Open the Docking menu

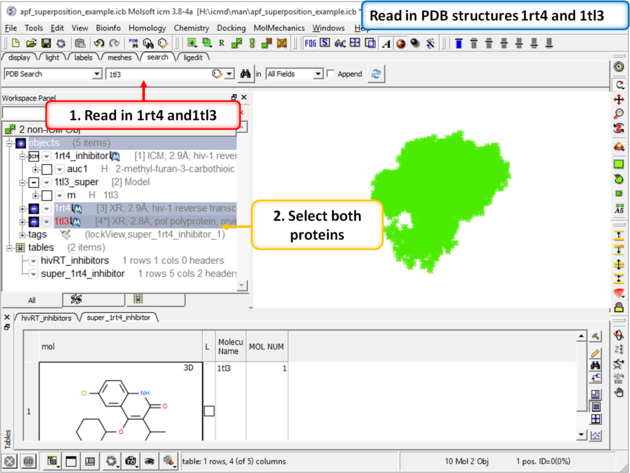(231, 28)
